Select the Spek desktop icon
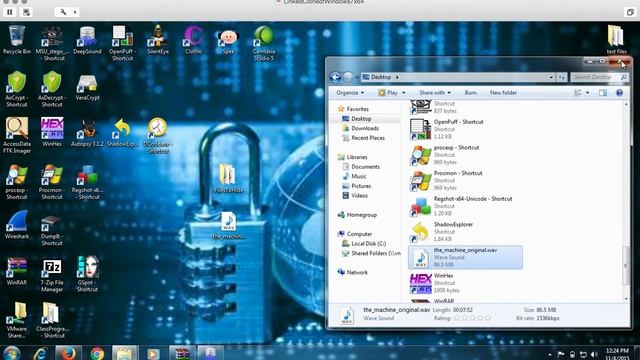The height and width of the screenshot is (360, 640). click(x=229, y=40)
